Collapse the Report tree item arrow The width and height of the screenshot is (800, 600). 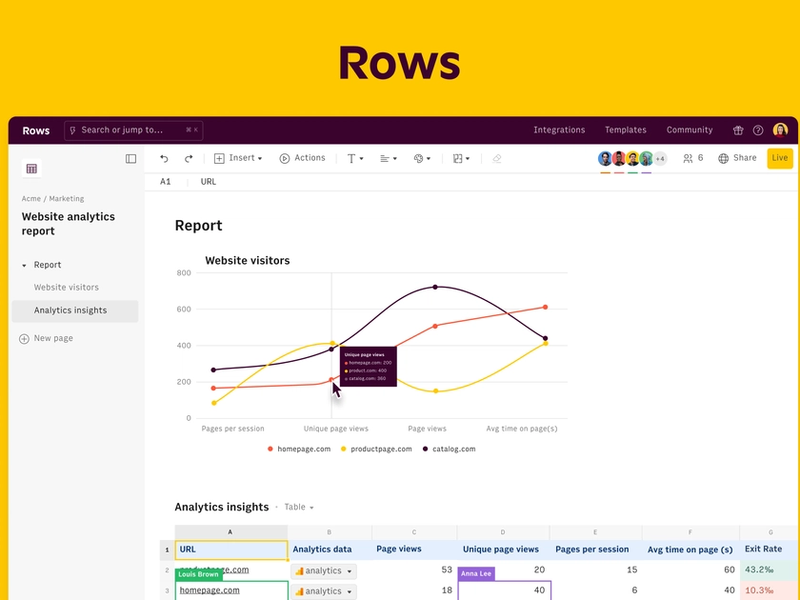click(24, 265)
